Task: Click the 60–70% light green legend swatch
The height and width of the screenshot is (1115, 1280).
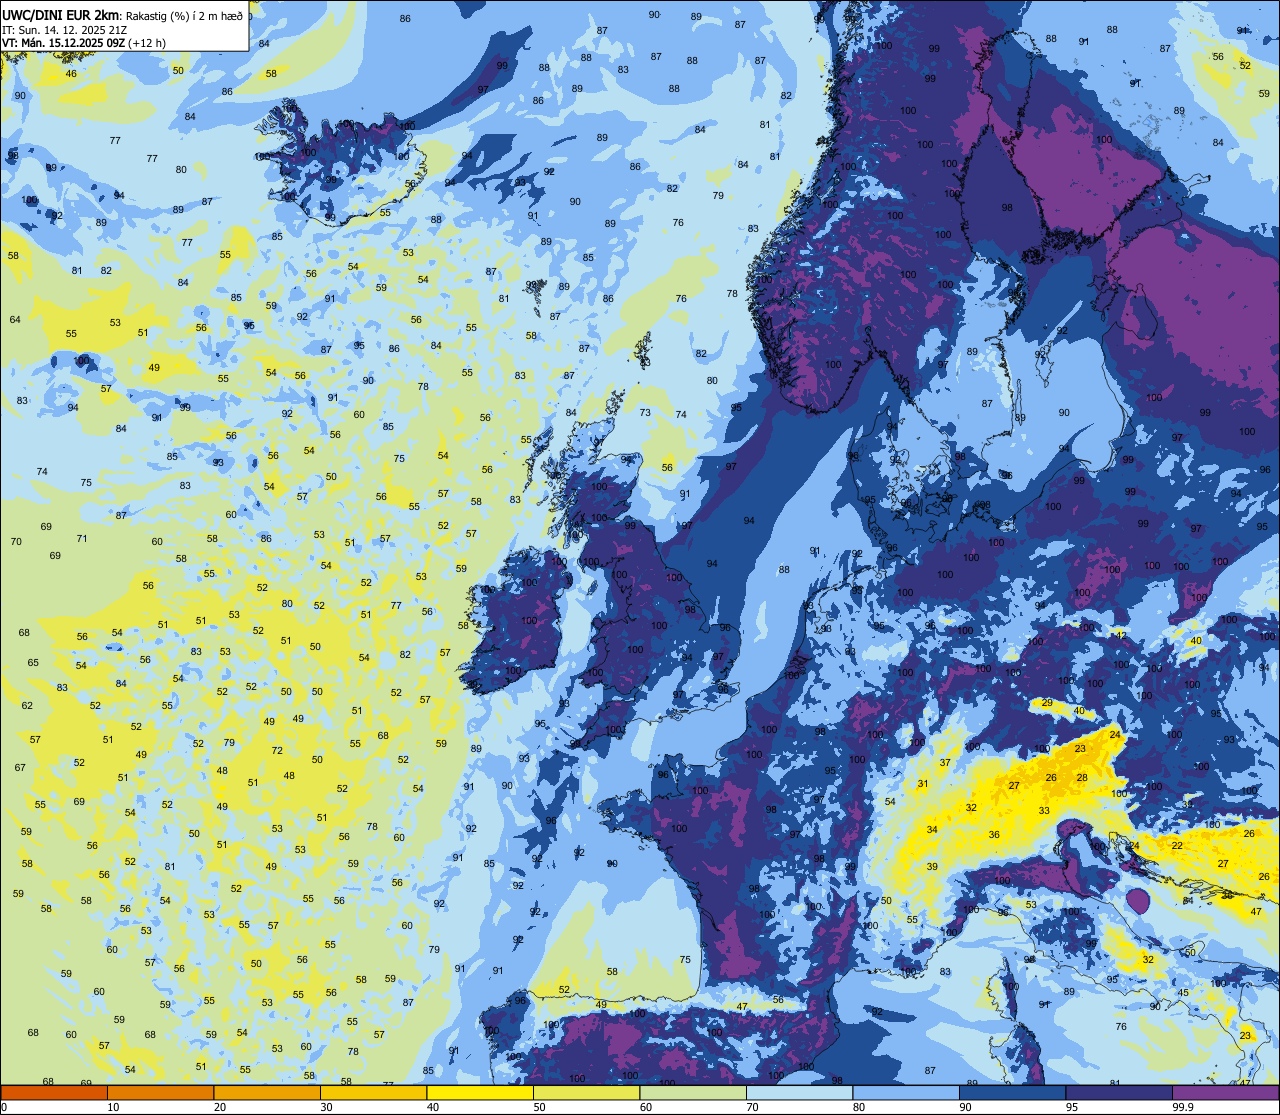Action: [693, 1092]
